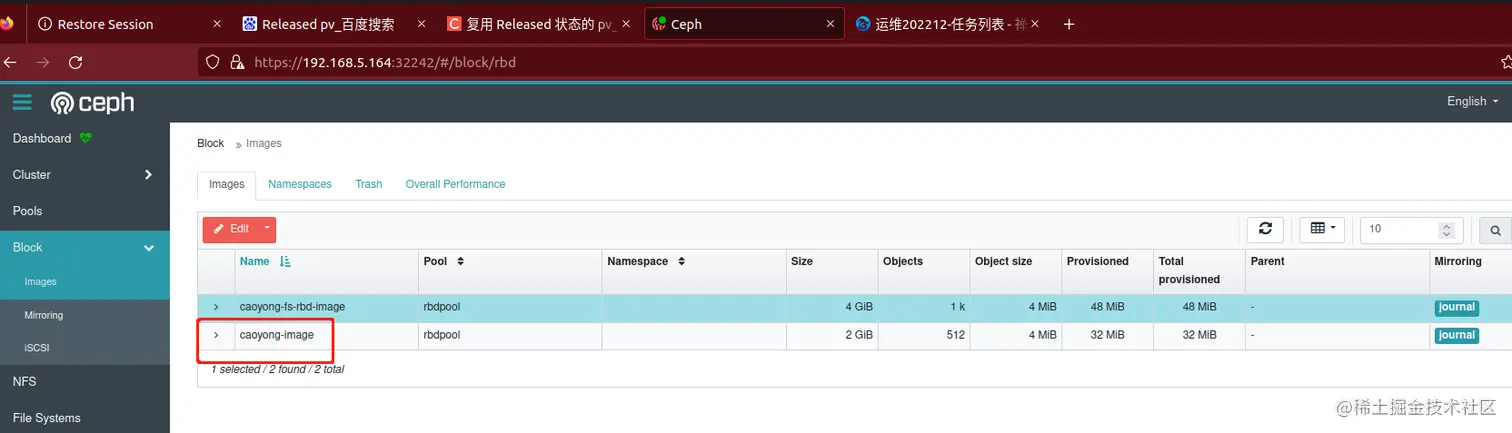1512x433 pixels.
Task: Click the journal badge for caoyong-image
Action: 1456,336
